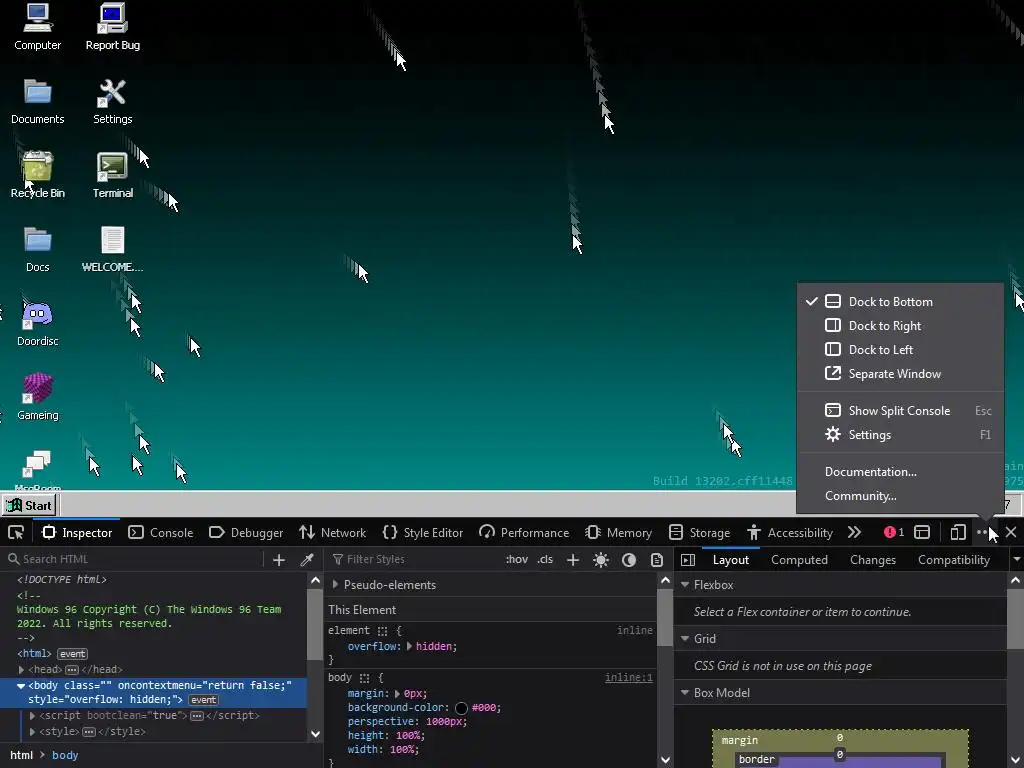Show more tools overflow chevron
Viewport: 1024px width, 768px height.
click(x=854, y=532)
